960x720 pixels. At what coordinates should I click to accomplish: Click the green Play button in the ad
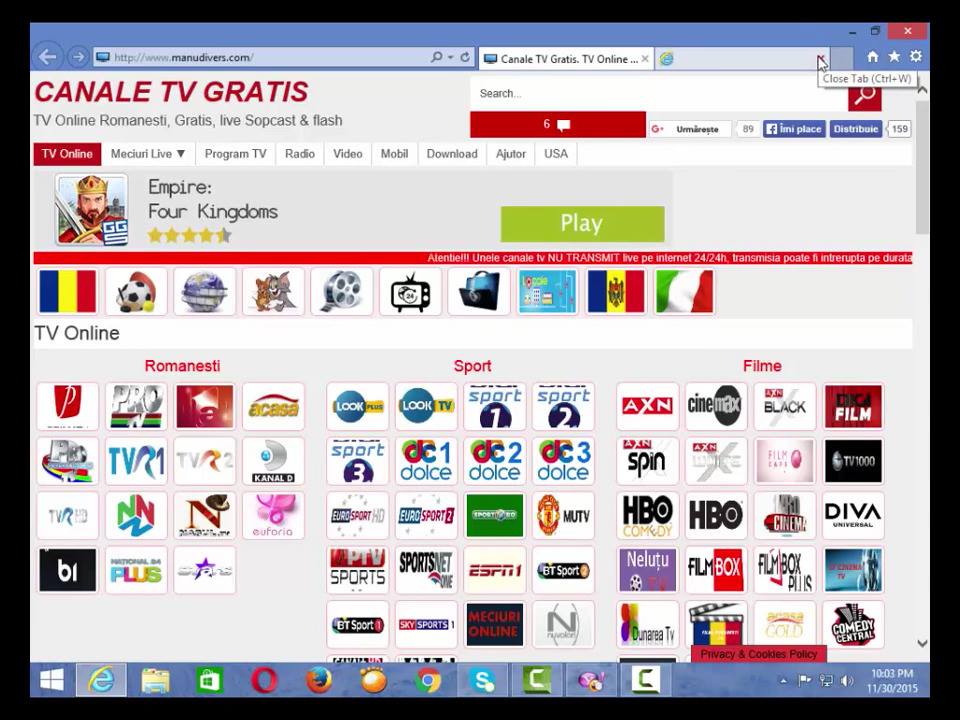pos(582,223)
